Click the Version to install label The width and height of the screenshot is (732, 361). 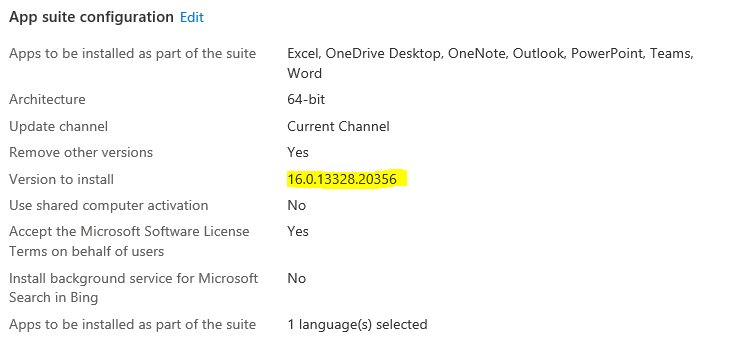coord(61,179)
